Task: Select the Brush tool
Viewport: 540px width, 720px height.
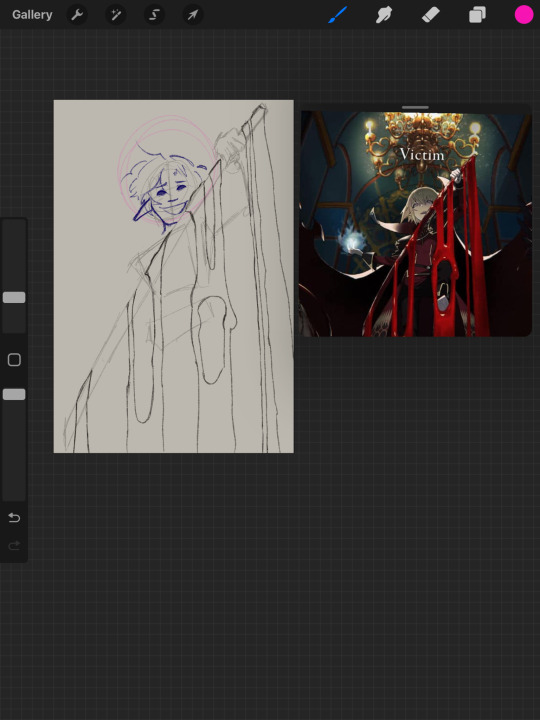Action: click(x=338, y=15)
